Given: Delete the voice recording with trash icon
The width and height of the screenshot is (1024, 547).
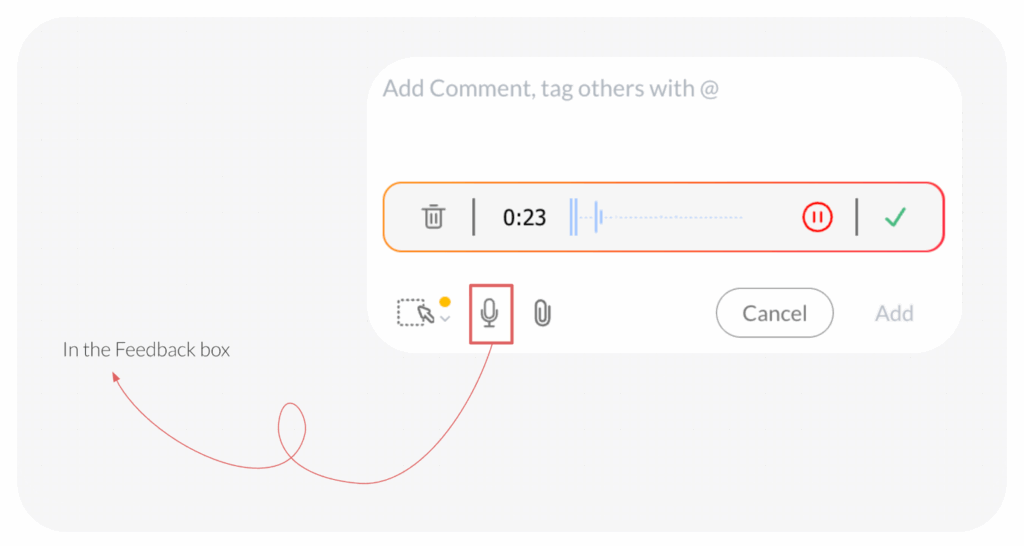Looking at the screenshot, I should click(x=433, y=216).
